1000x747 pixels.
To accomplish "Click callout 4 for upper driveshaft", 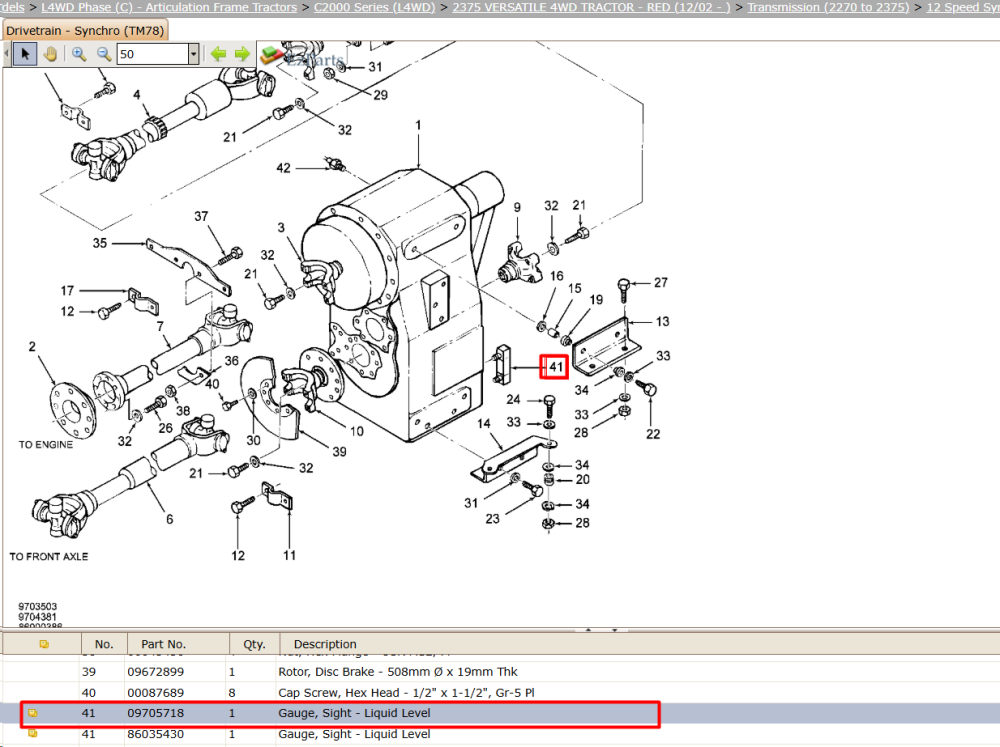I will [x=136, y=95].
